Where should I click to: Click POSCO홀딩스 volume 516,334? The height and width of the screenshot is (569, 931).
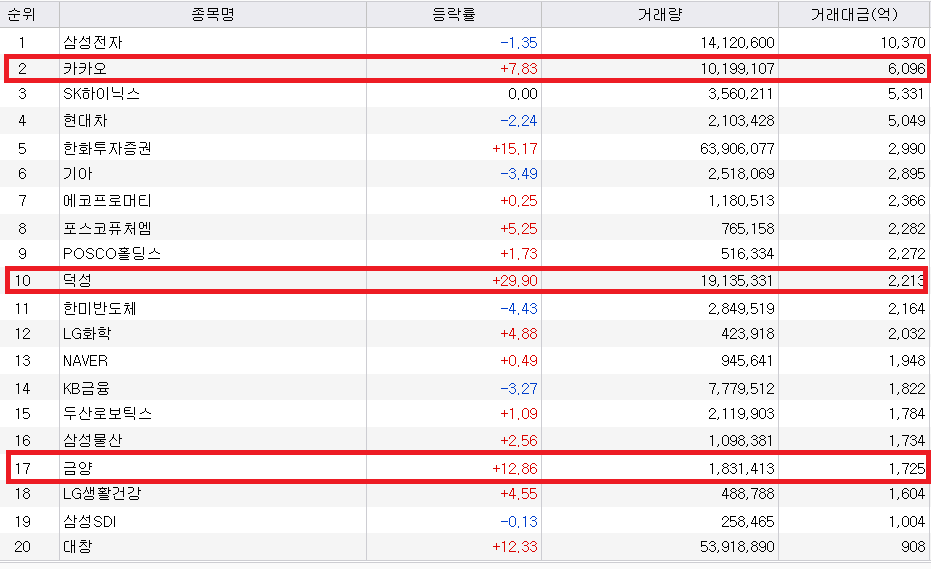pyautogui.click(x=748, y=254)
